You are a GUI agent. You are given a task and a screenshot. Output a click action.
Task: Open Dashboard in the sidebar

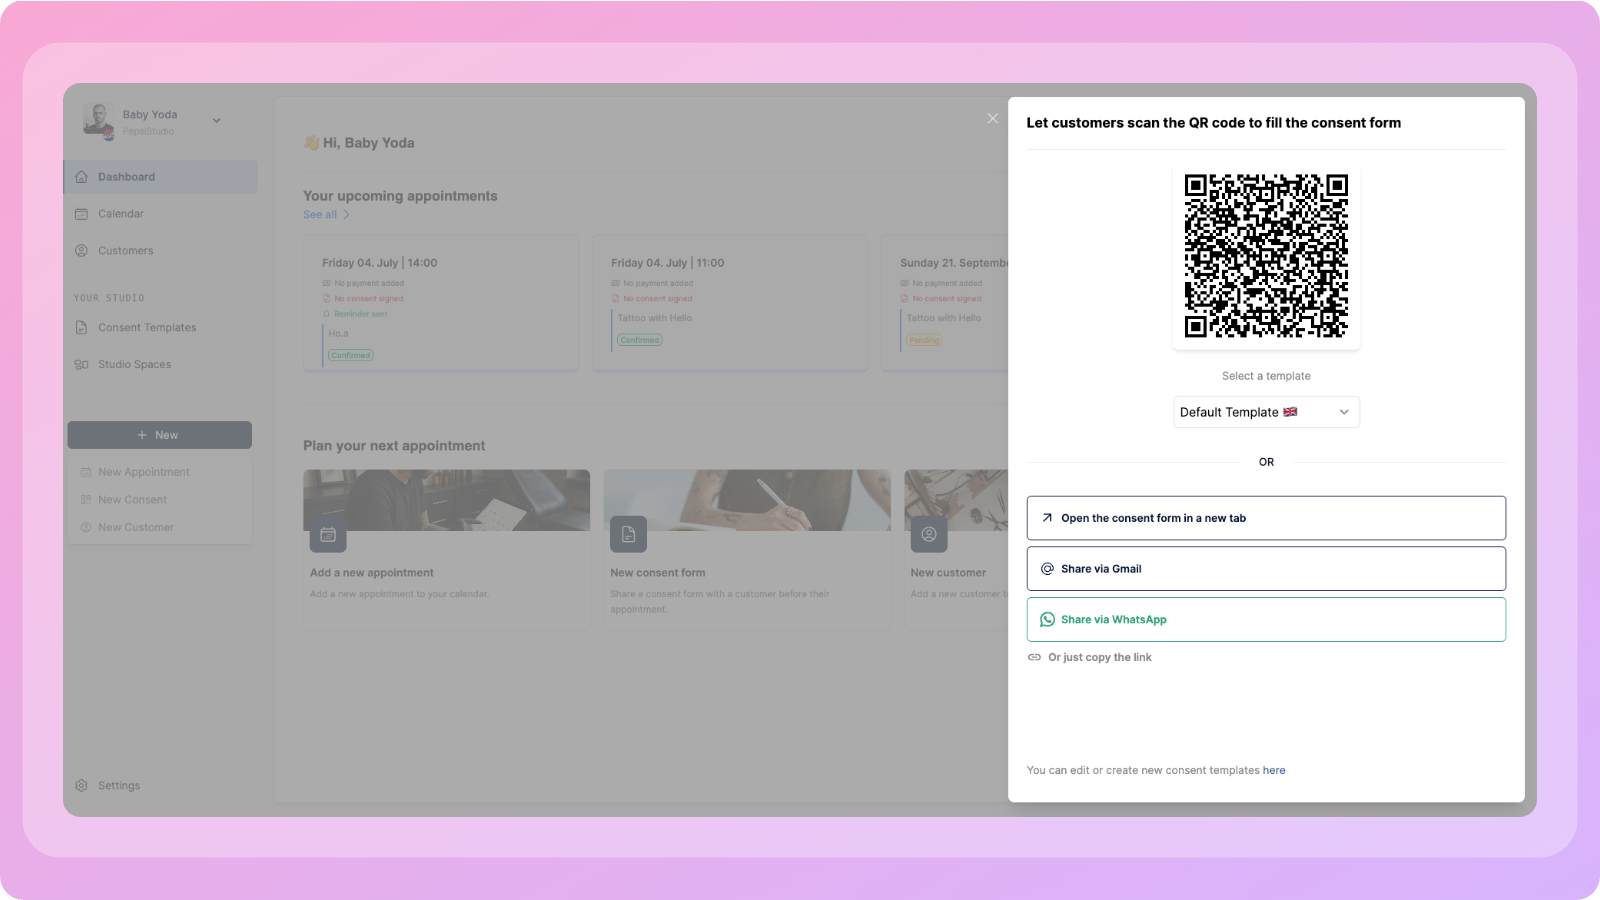pyautogui.click(x=161, y=177)
